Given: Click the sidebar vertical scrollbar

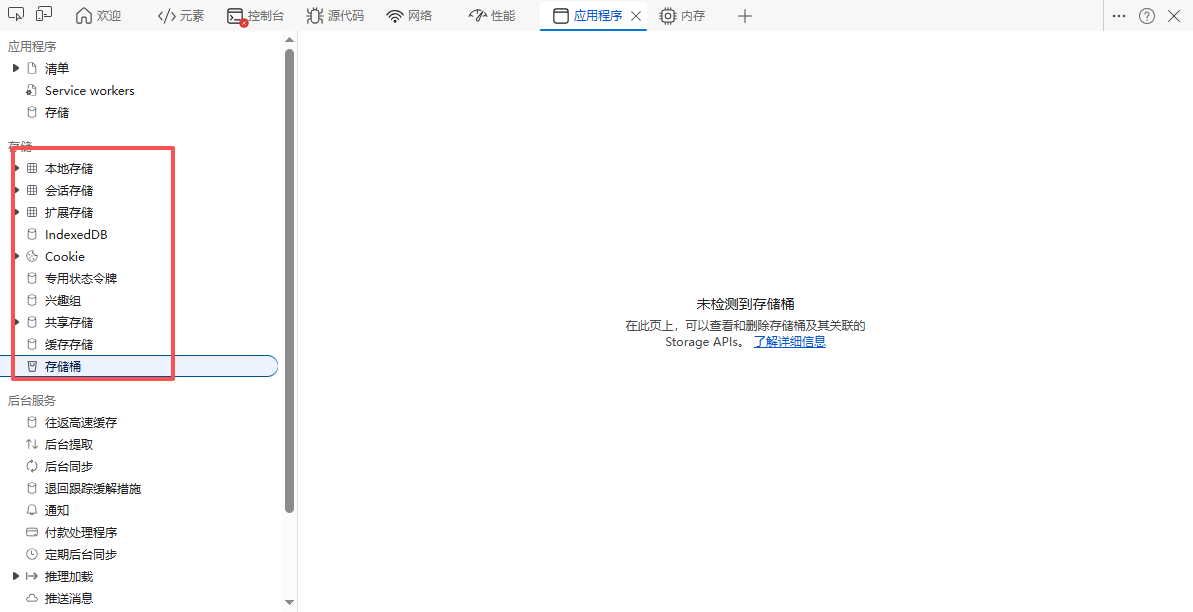Looking at the screenshot, I should (289, 280).
